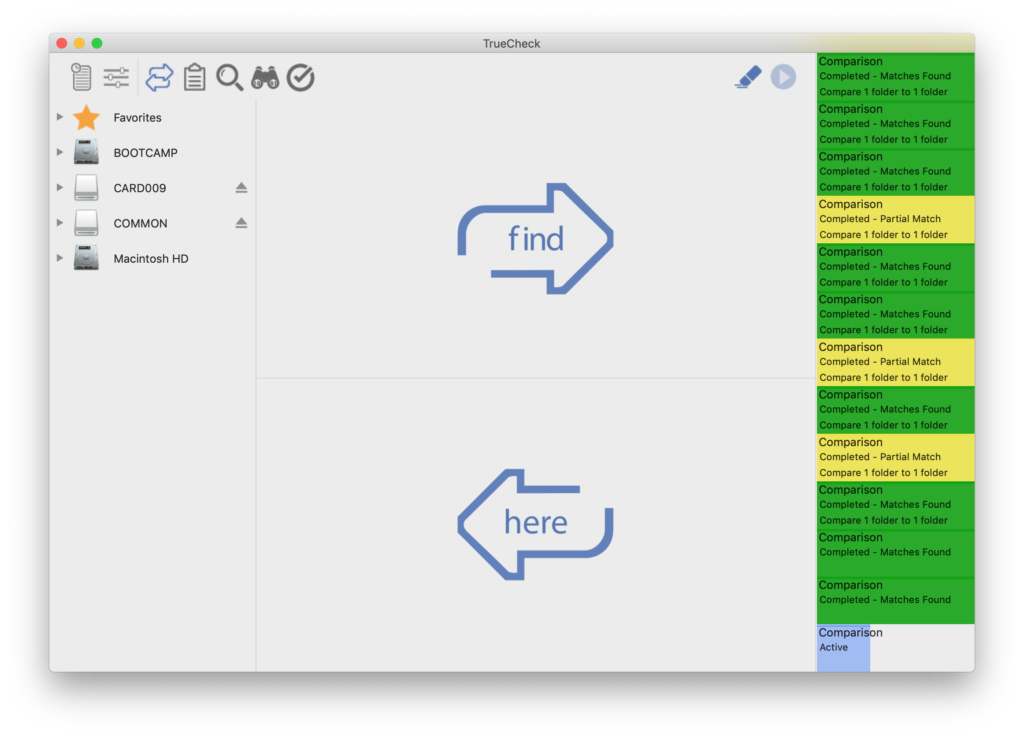Click the topmost green Matches Found comparison

(x=895, y=75)
